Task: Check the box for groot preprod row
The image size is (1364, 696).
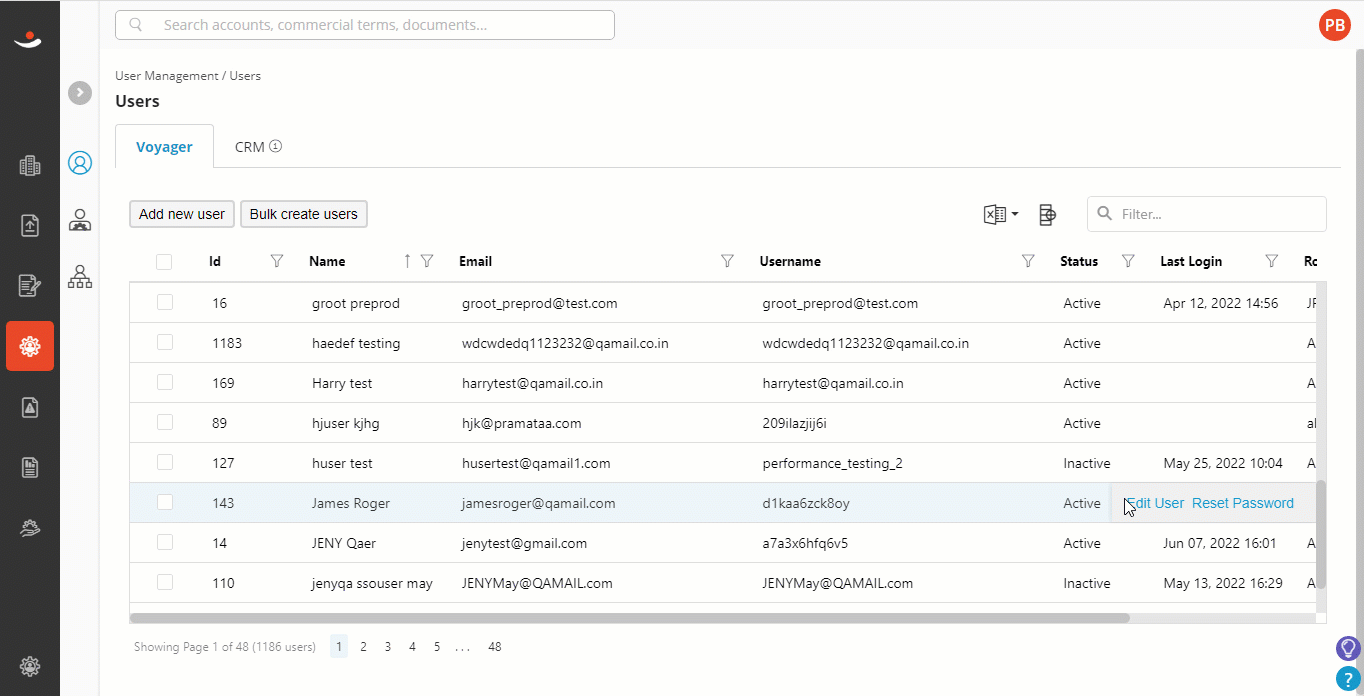Action: tap(165, 302)
